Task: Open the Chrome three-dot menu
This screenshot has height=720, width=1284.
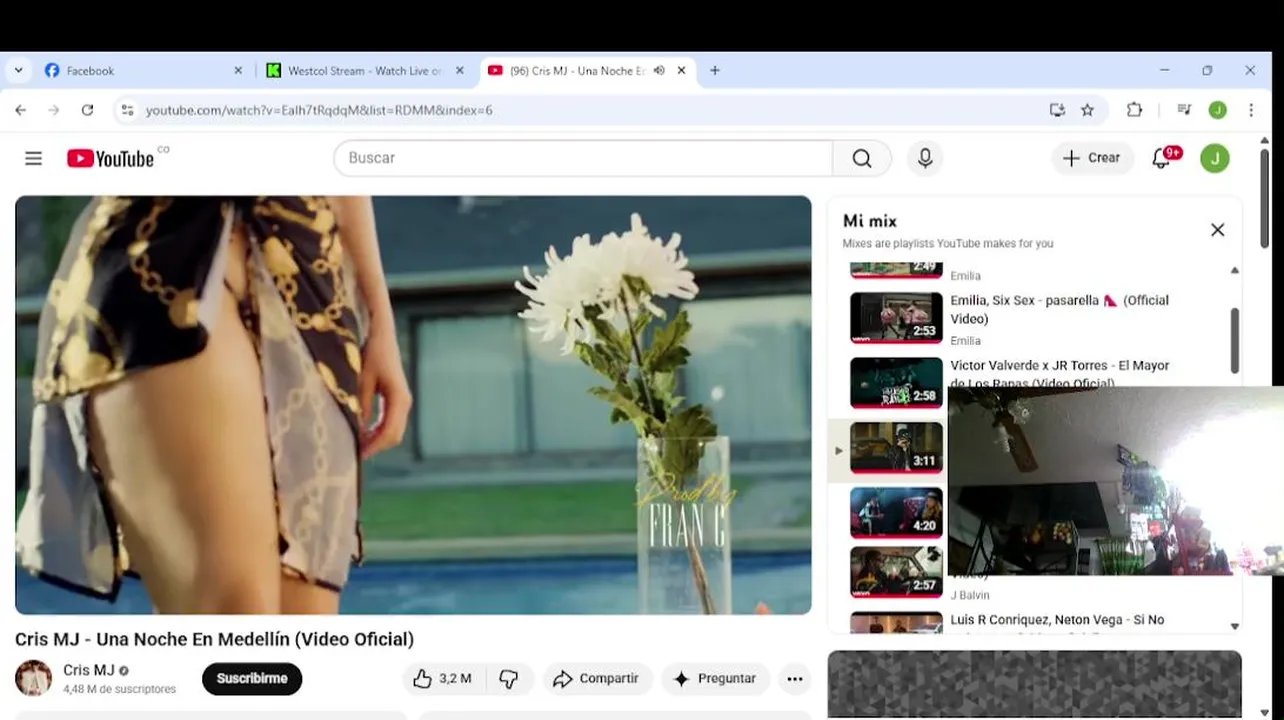Action: point(1251,110)
